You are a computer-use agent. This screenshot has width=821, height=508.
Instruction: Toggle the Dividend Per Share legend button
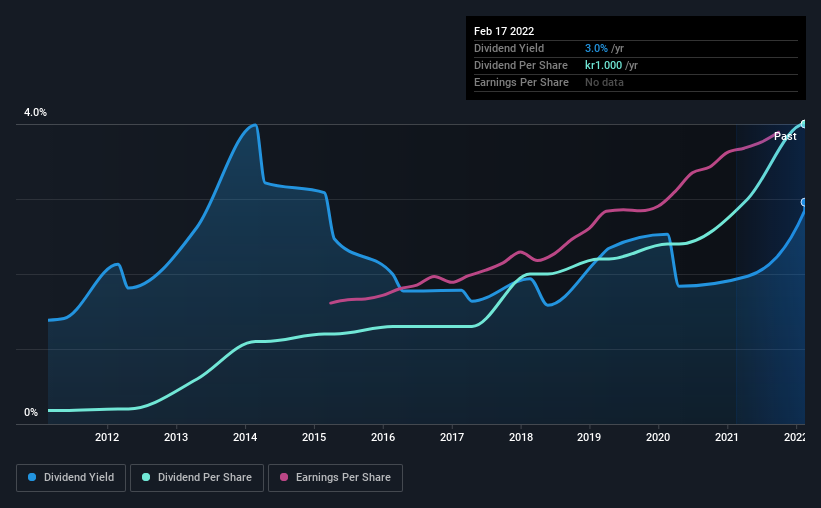tap(197, 478)
